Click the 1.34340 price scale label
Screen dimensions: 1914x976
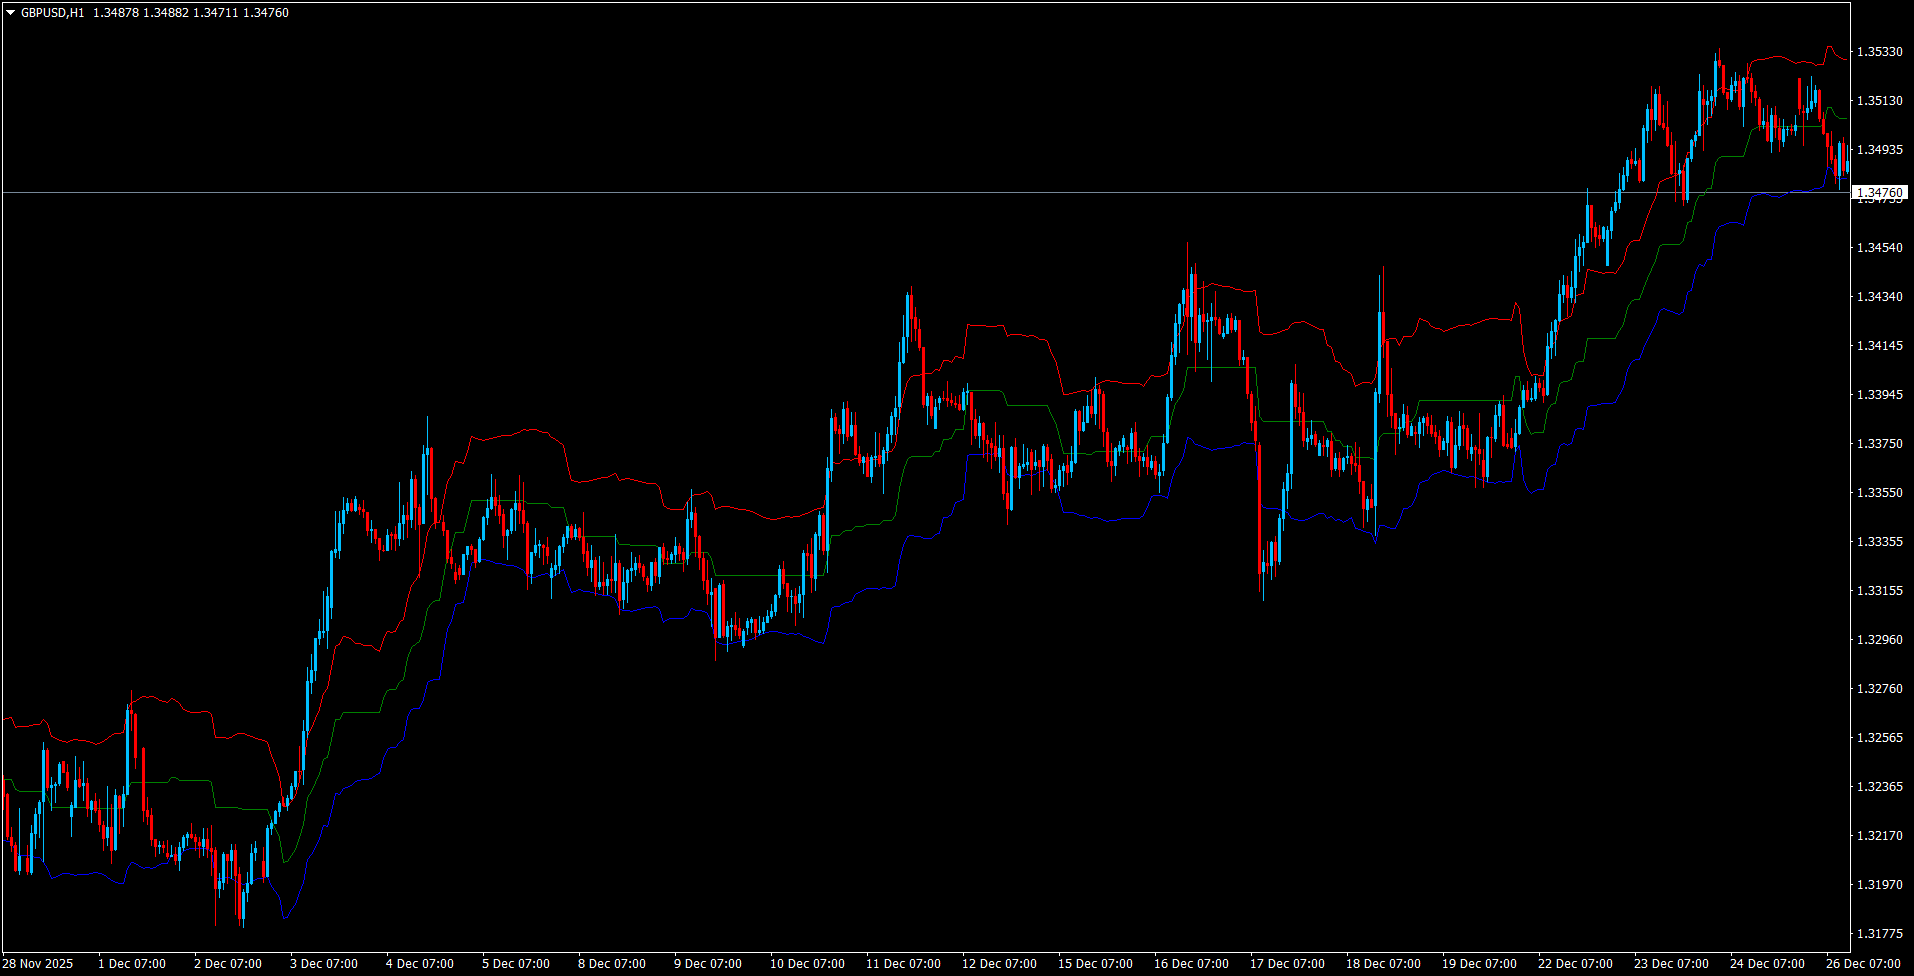coord(1880,297)
